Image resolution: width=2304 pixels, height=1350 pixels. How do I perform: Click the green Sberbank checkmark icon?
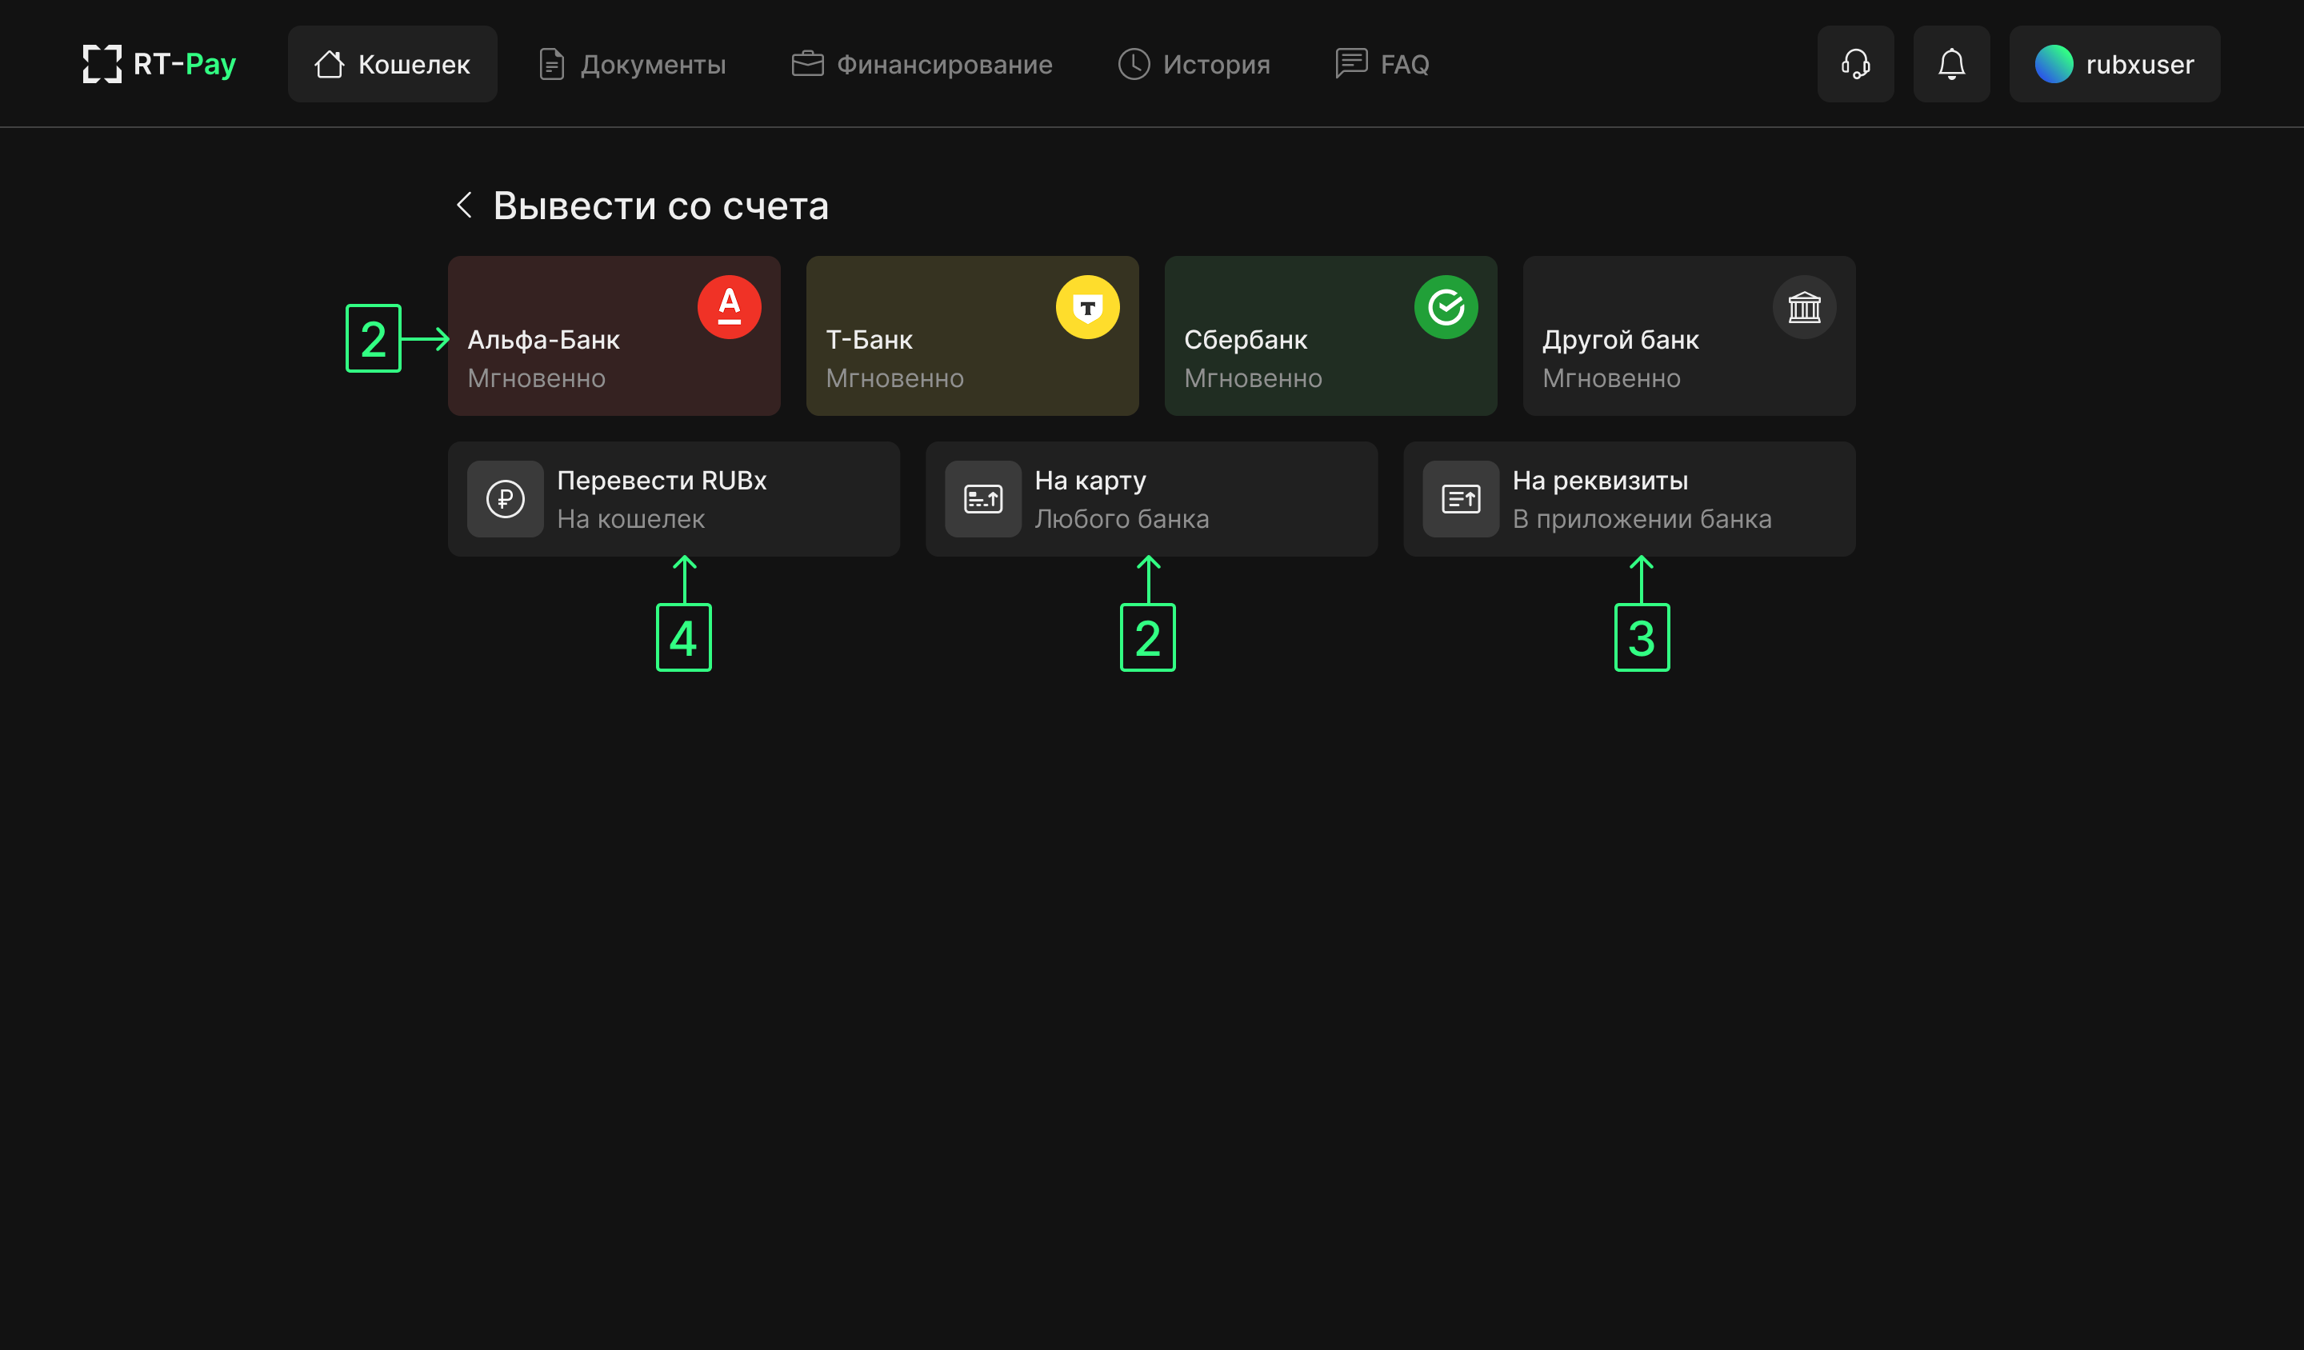point(1445,307)
